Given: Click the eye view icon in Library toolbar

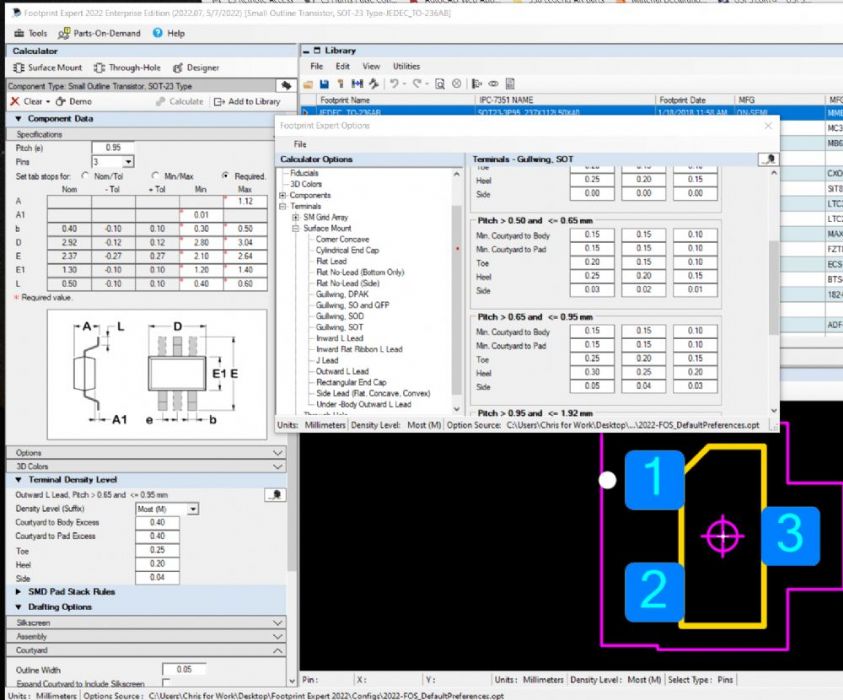Looking at the screenshot, I should [494, 84].
